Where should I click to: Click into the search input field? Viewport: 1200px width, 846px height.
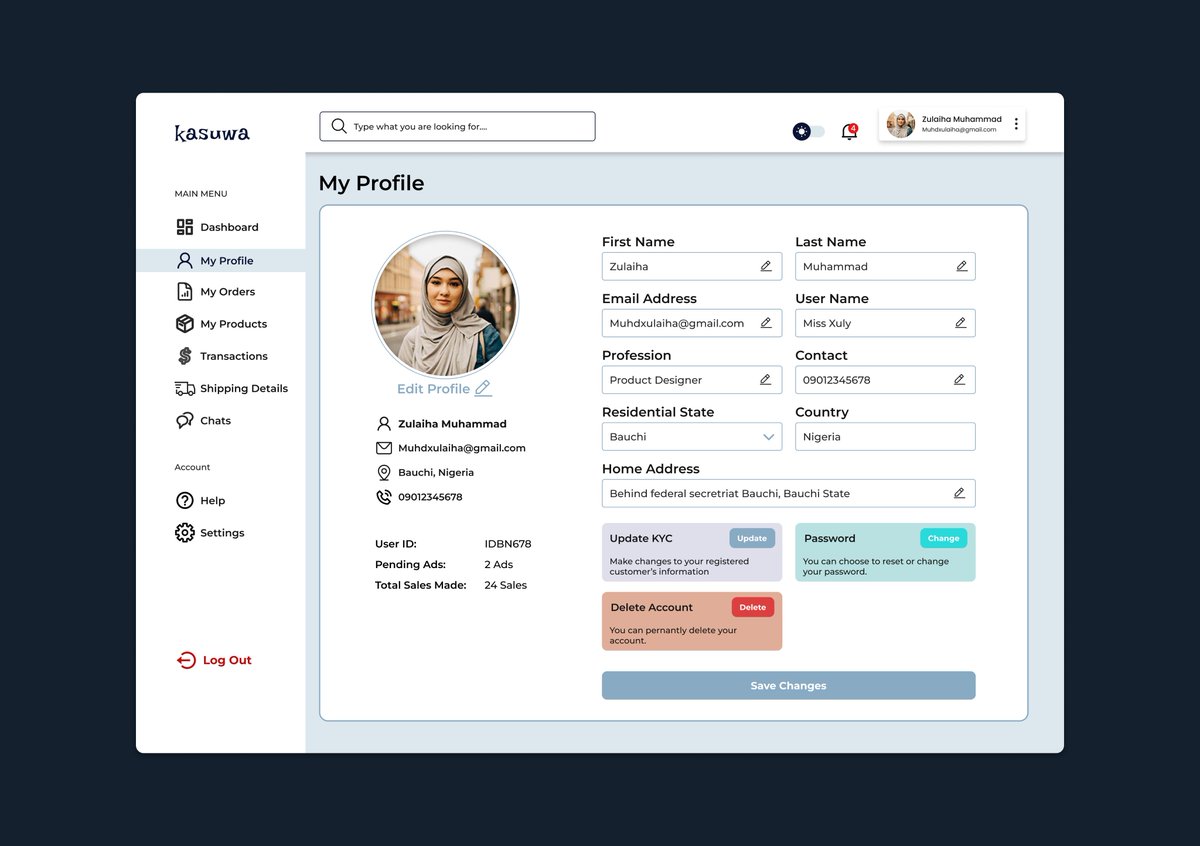pyautogui.click(x=457, y=126)
